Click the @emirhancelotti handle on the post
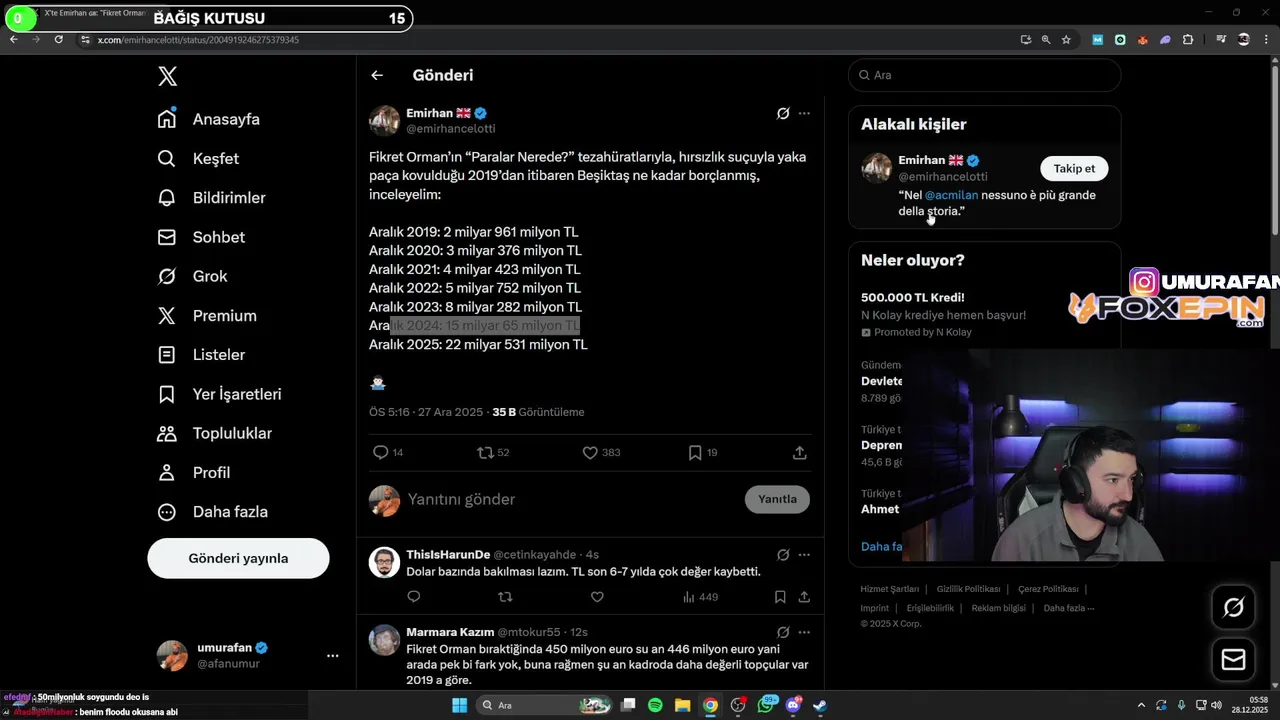 pyautogui.click(x=451, y=129)
